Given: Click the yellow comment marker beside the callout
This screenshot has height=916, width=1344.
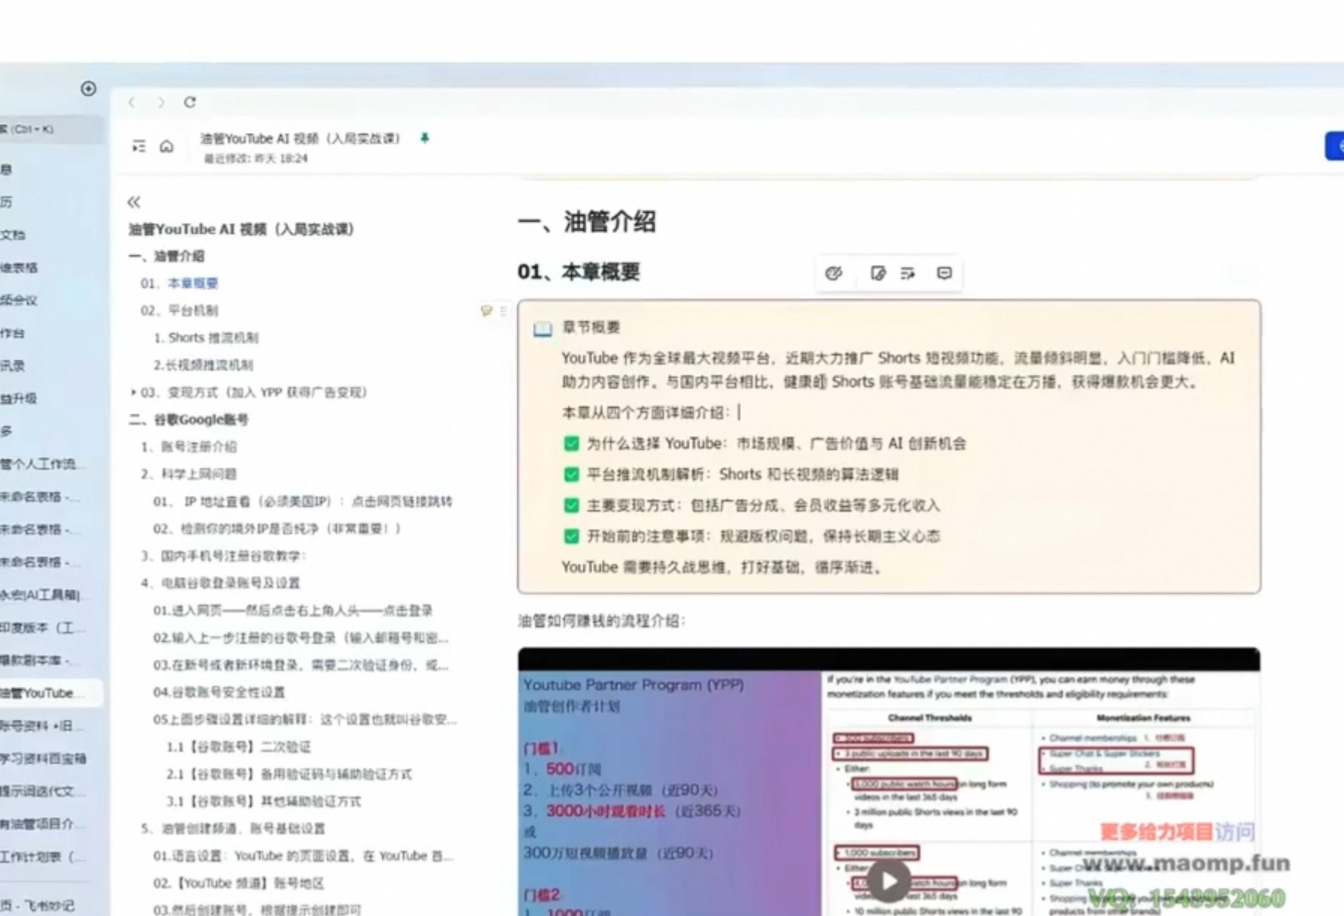Looking at the screenshot, I should point(487,311).
